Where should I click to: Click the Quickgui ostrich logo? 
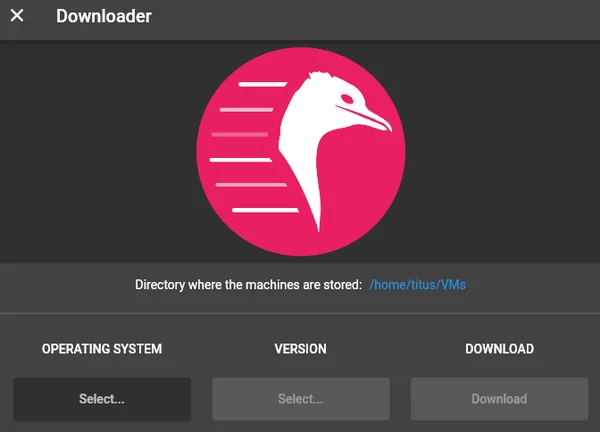click(x=301, y=152)
